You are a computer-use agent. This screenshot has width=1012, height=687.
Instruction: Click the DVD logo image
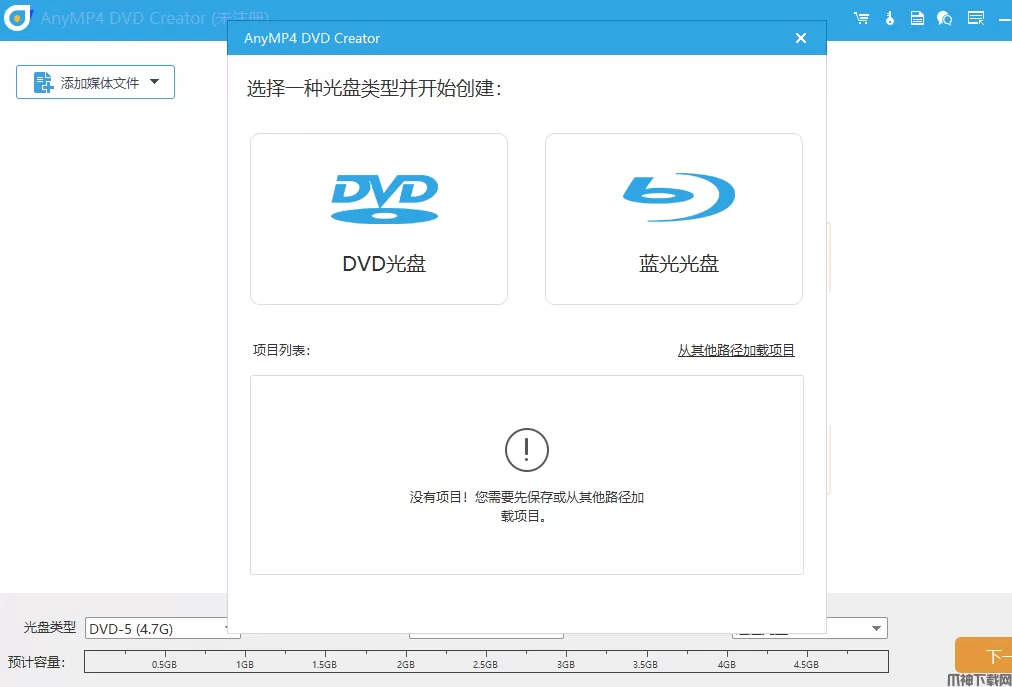(384, 199)
